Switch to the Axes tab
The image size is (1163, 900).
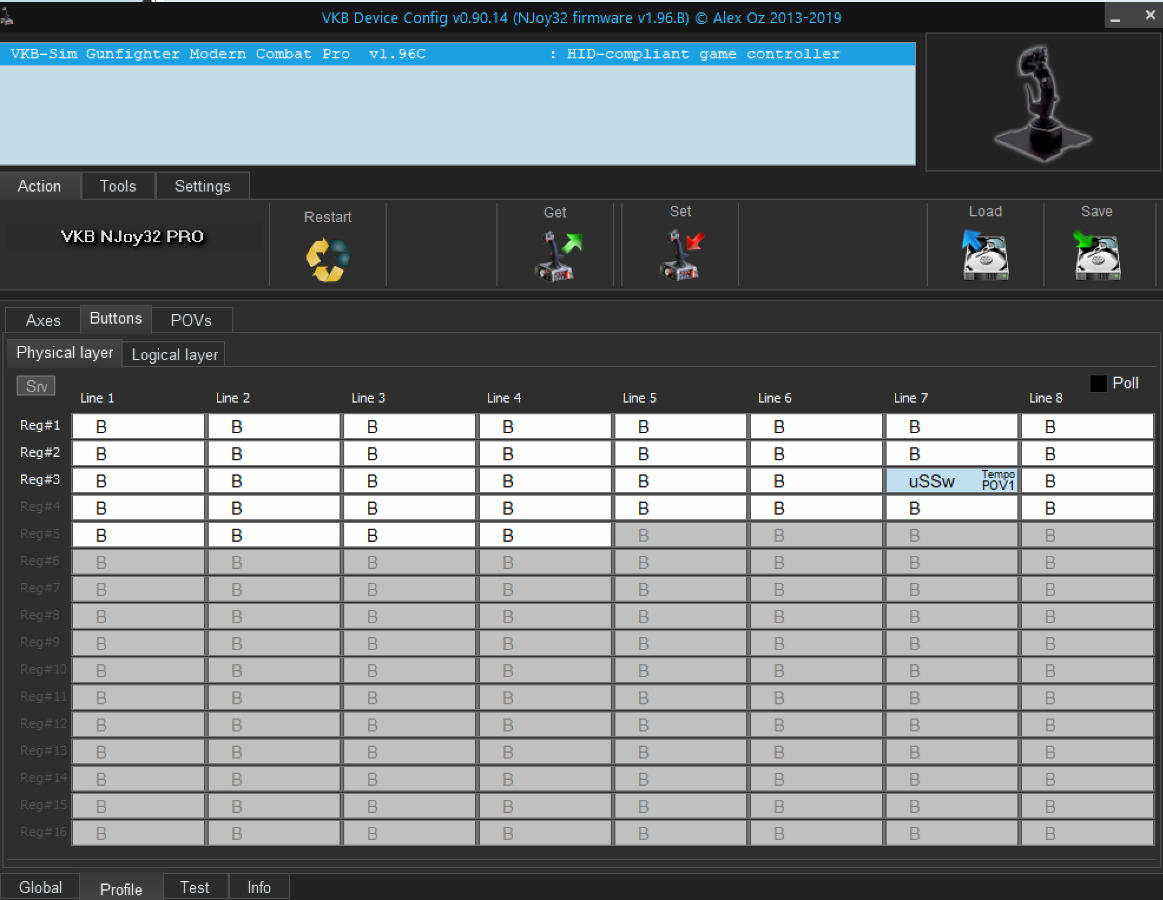click(x=43, y=320)
